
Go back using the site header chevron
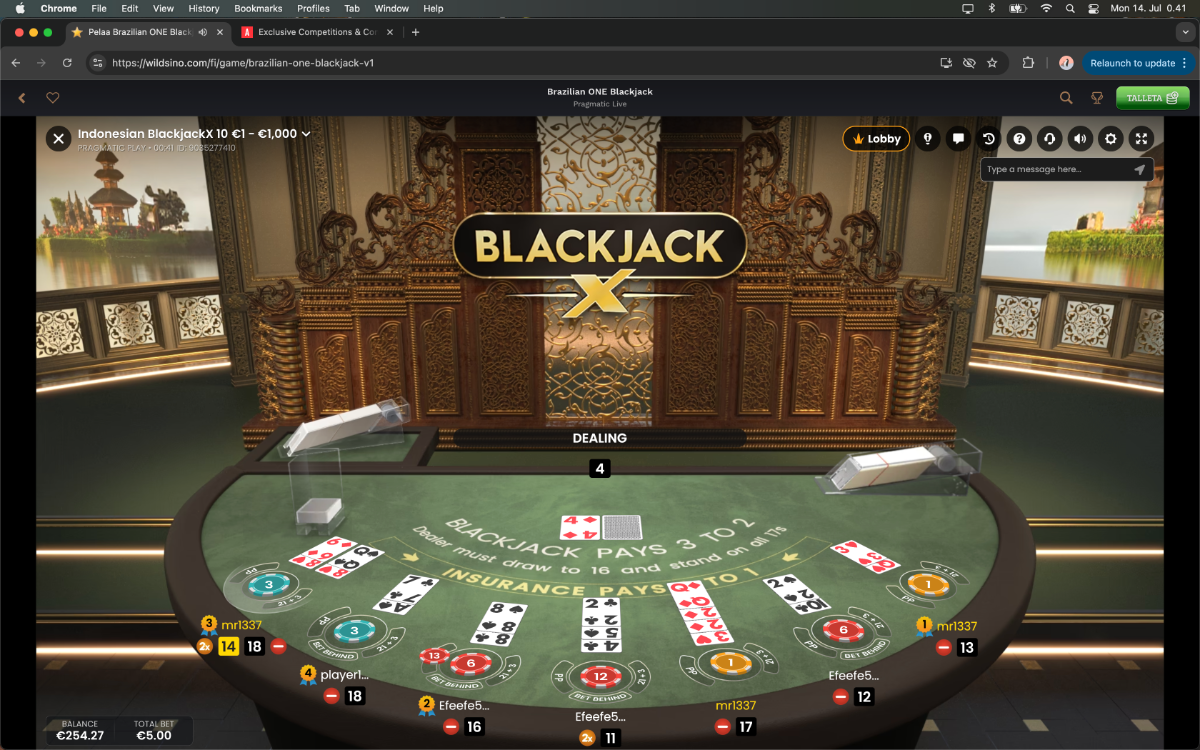pyautogui.click(x=22, y=98)
